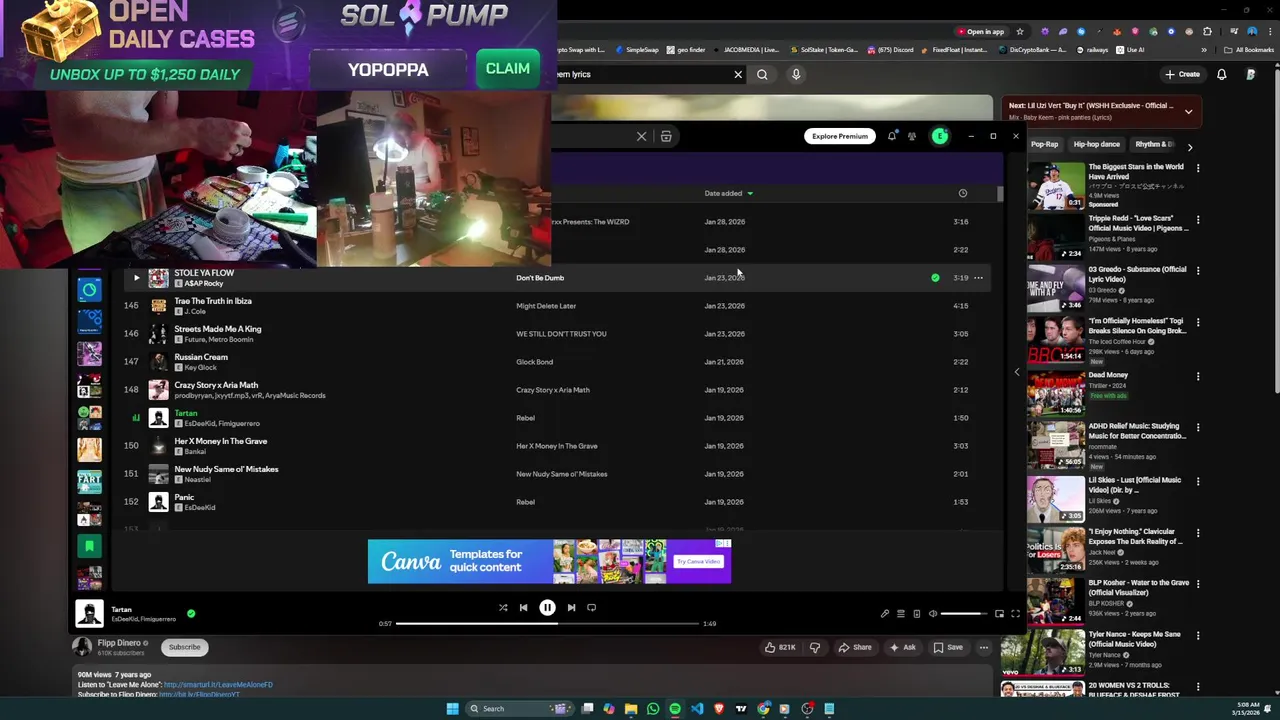1280x720 pixels.
Task: Skip to previous track in Spotify
Action: (523, 607)
